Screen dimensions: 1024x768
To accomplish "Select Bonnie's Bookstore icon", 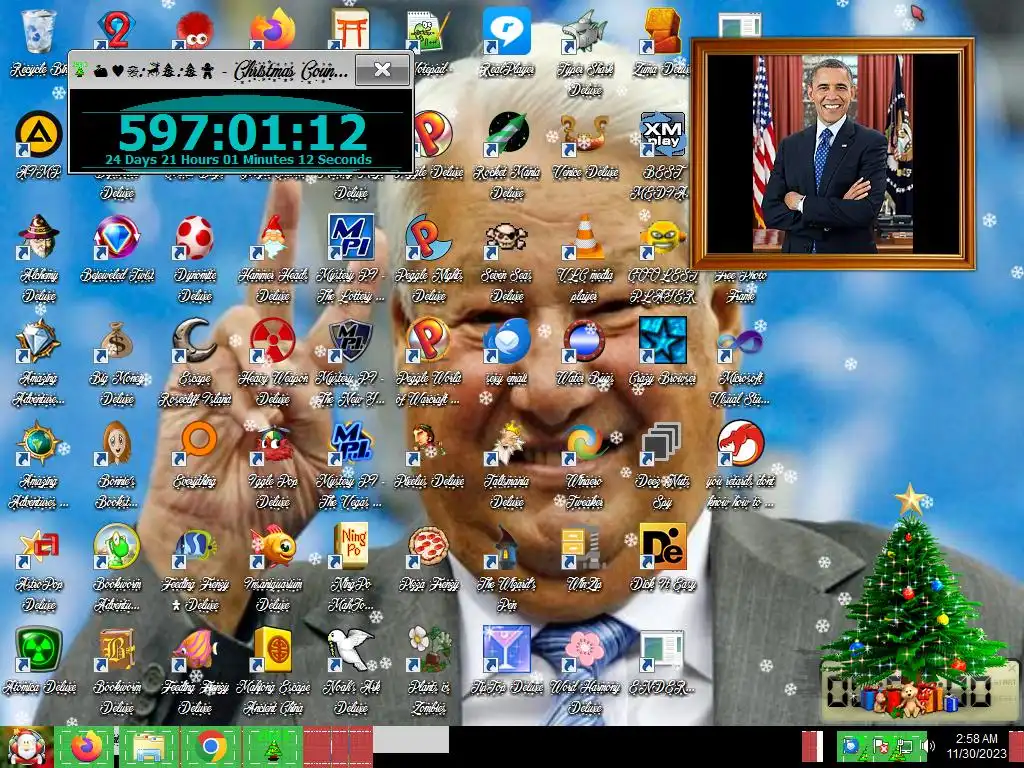I will [x=116, y=443].
